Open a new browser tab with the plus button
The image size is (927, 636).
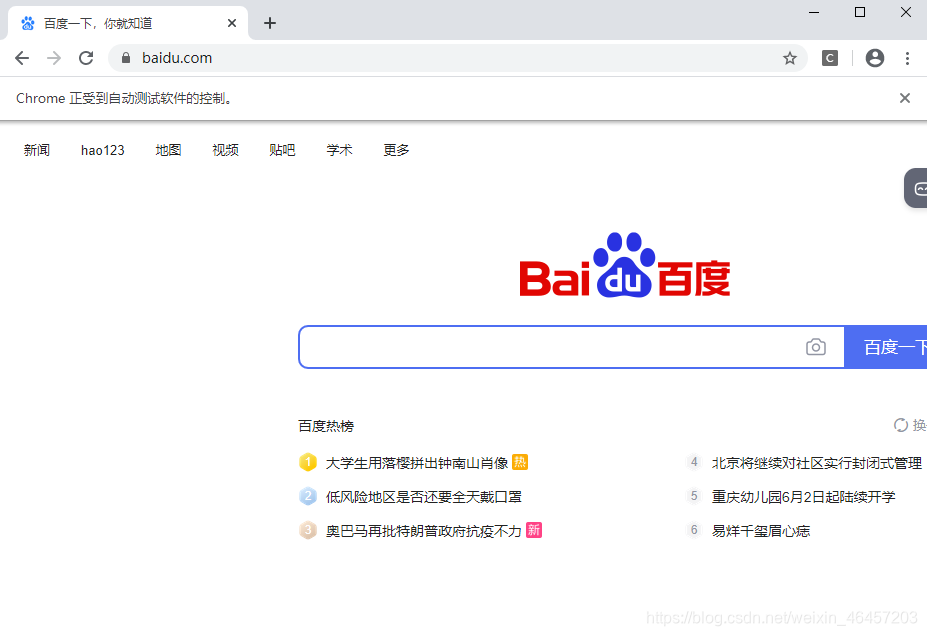269,22
